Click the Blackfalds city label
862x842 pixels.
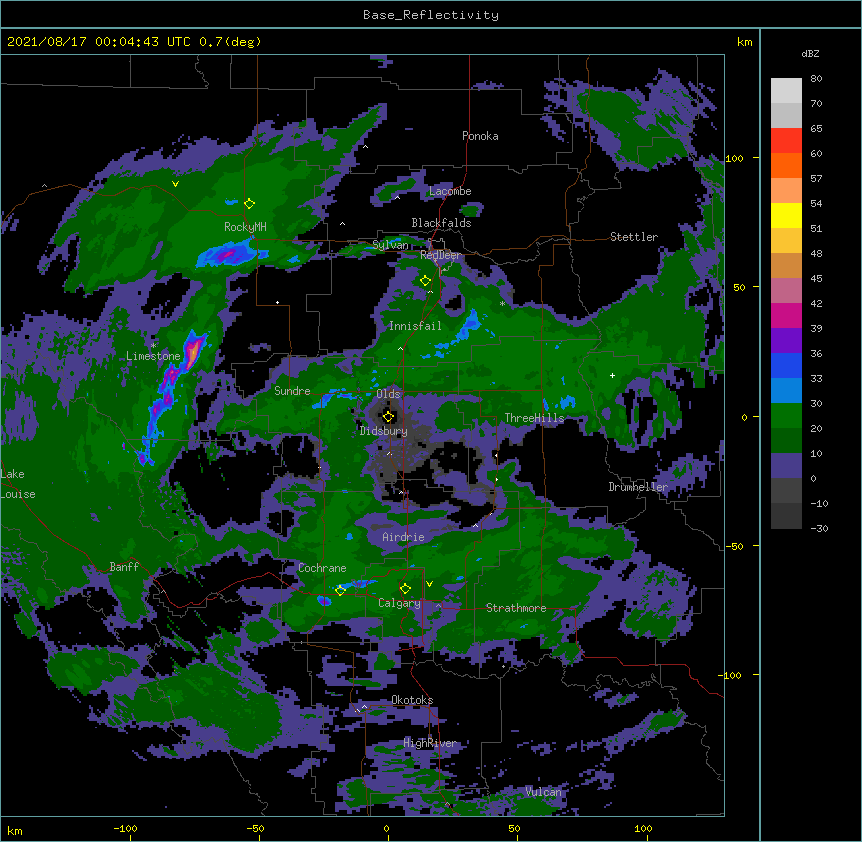coord(441,223)
